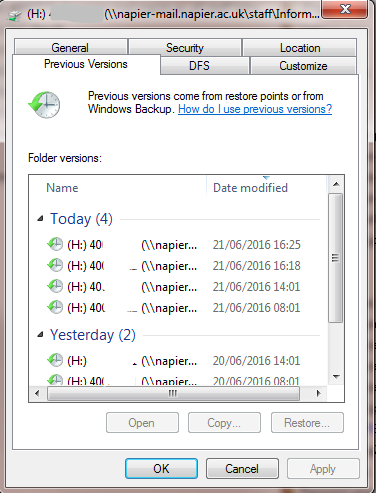The height and width of the screenshot is (493, 376).
Task: Switch to the Security tab
Action: [x=185, y=48]
